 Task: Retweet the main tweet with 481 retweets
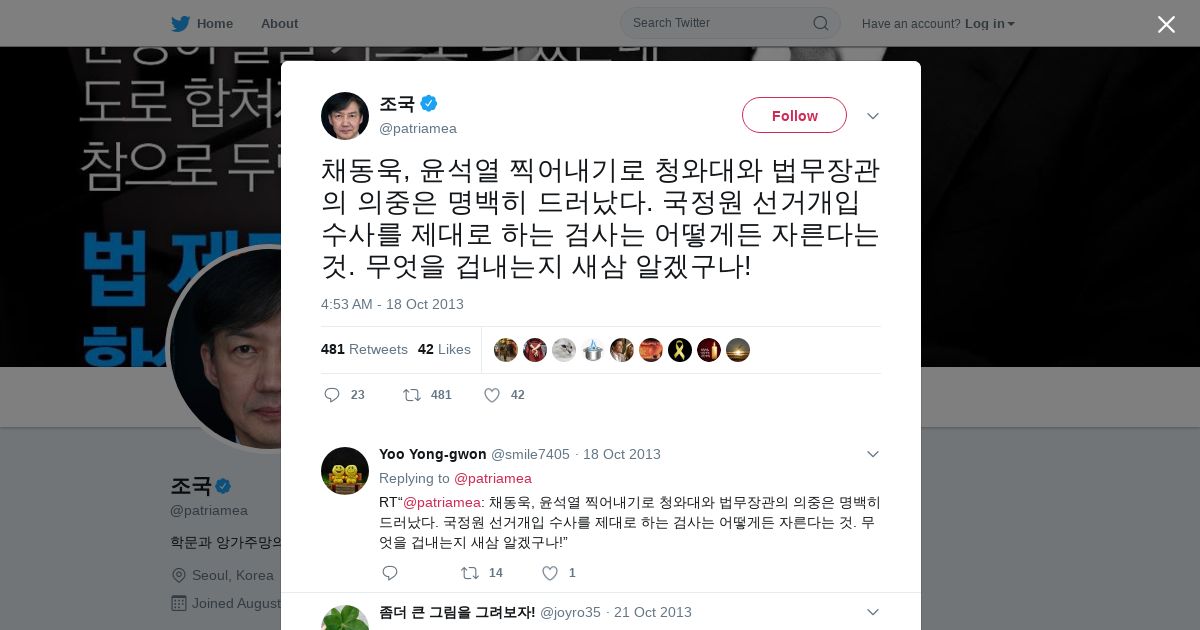(x=411, y=395)
